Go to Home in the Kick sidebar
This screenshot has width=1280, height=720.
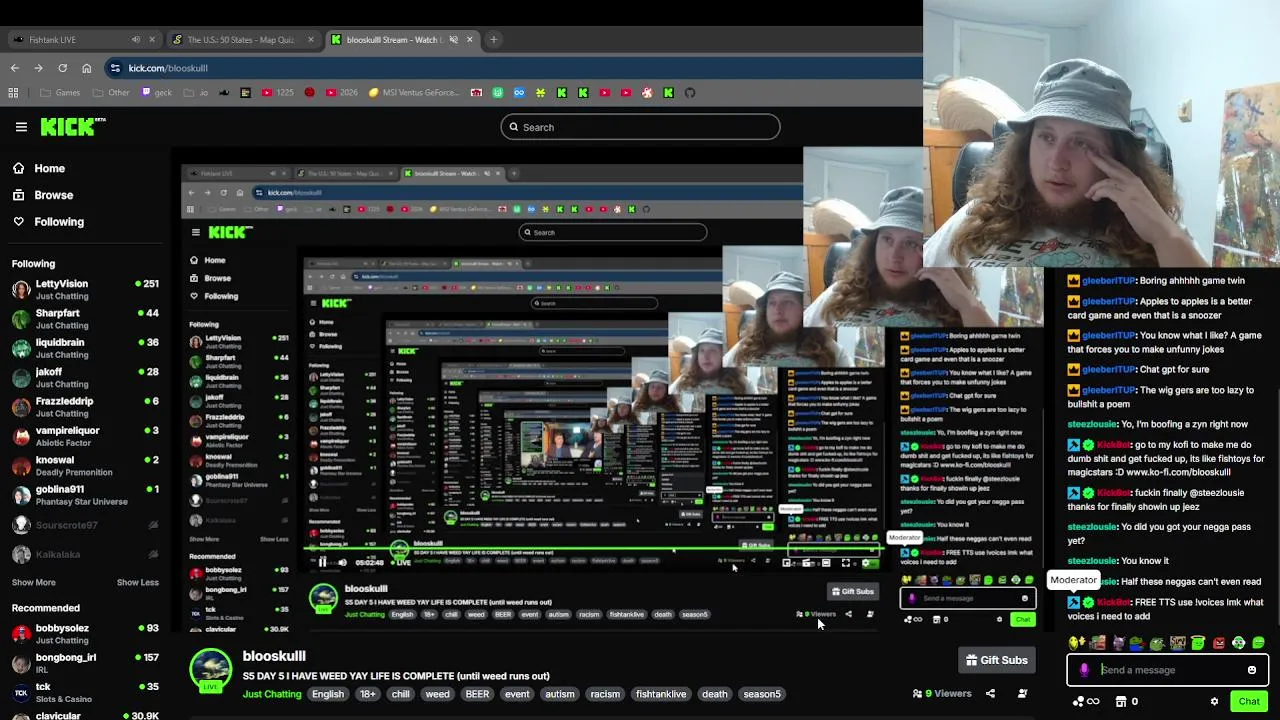39,169
